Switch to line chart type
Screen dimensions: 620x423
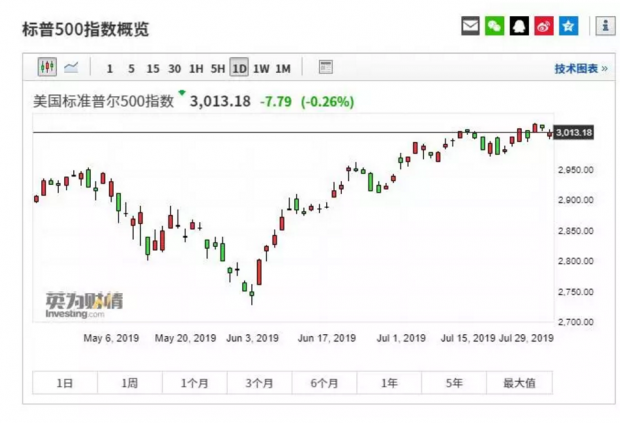pyautogui.click(x=71, y=67)
